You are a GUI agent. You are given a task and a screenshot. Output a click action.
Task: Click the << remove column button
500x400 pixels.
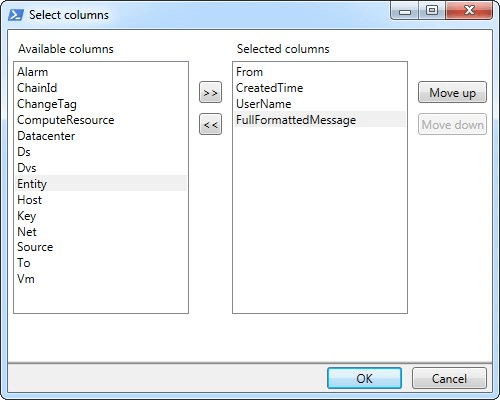pyautogui.click(x=210, y=124)
